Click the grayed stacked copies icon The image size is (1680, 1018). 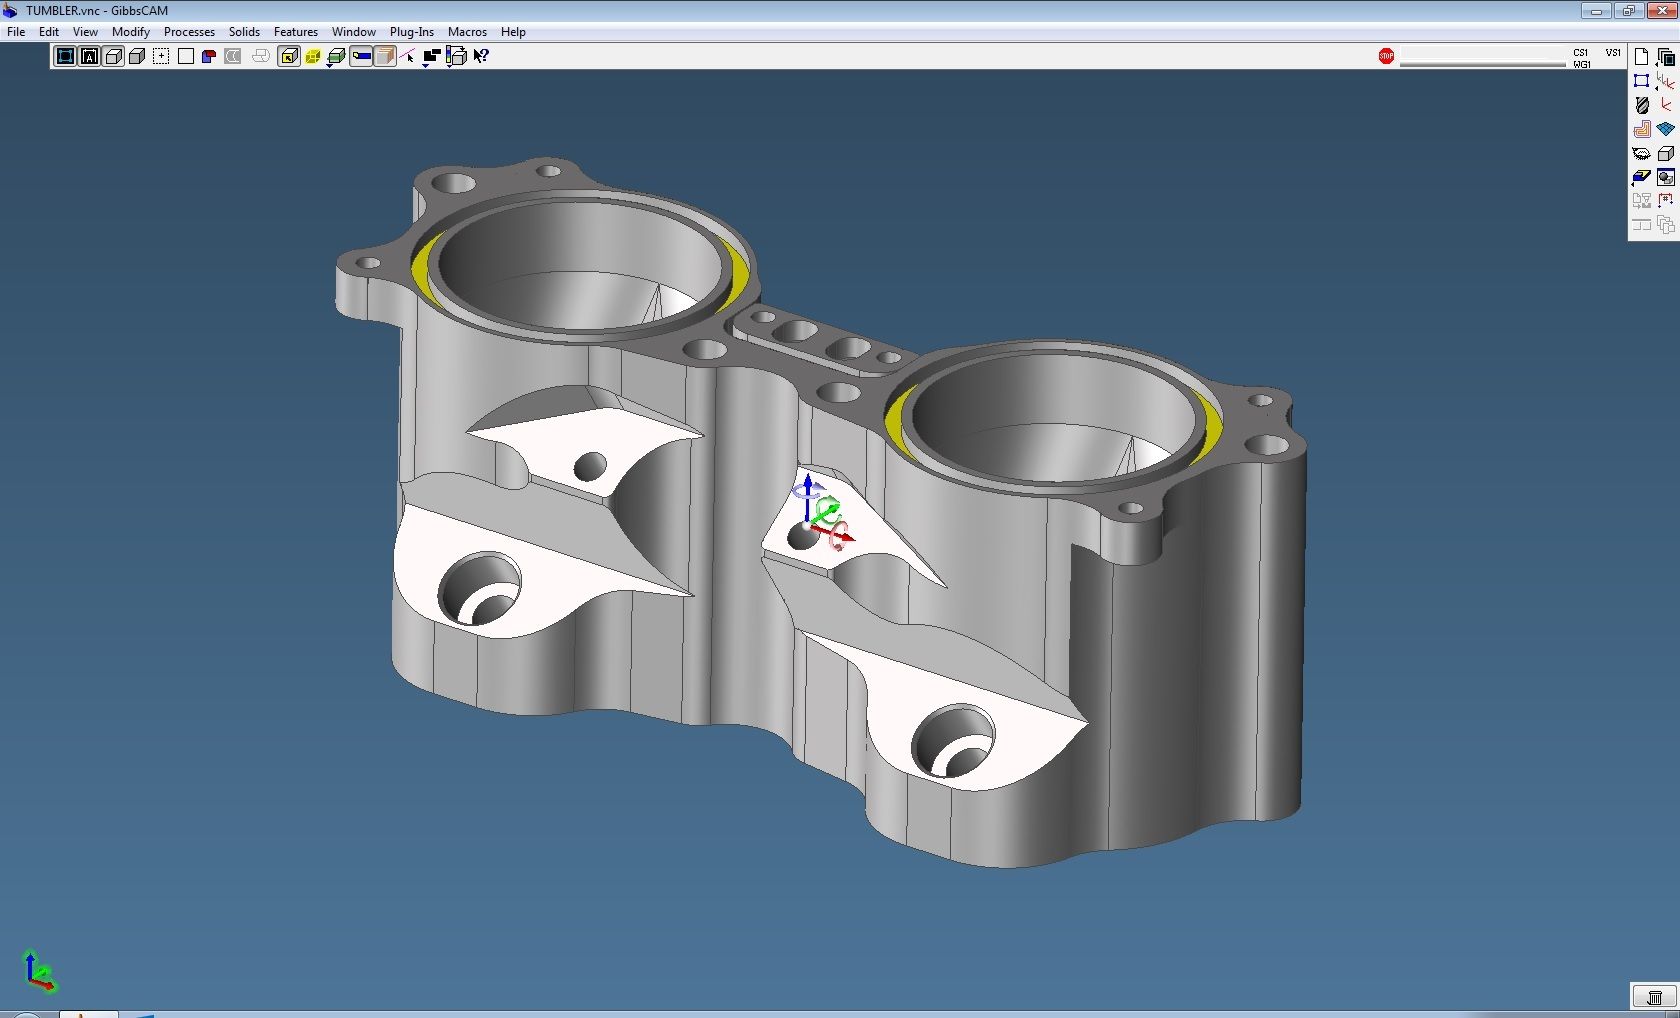pyautogui.click(x=1665, y=225)
